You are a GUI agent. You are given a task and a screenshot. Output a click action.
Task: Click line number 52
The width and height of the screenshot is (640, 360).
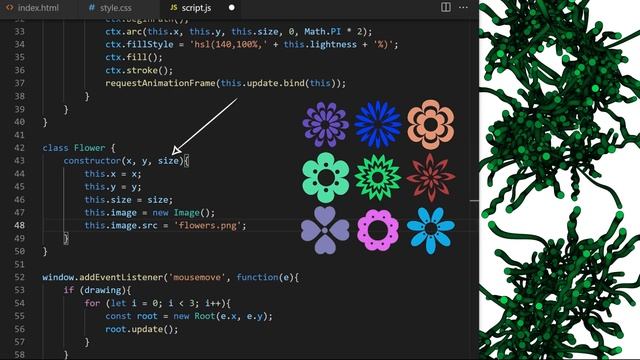(x=19, y=277)
